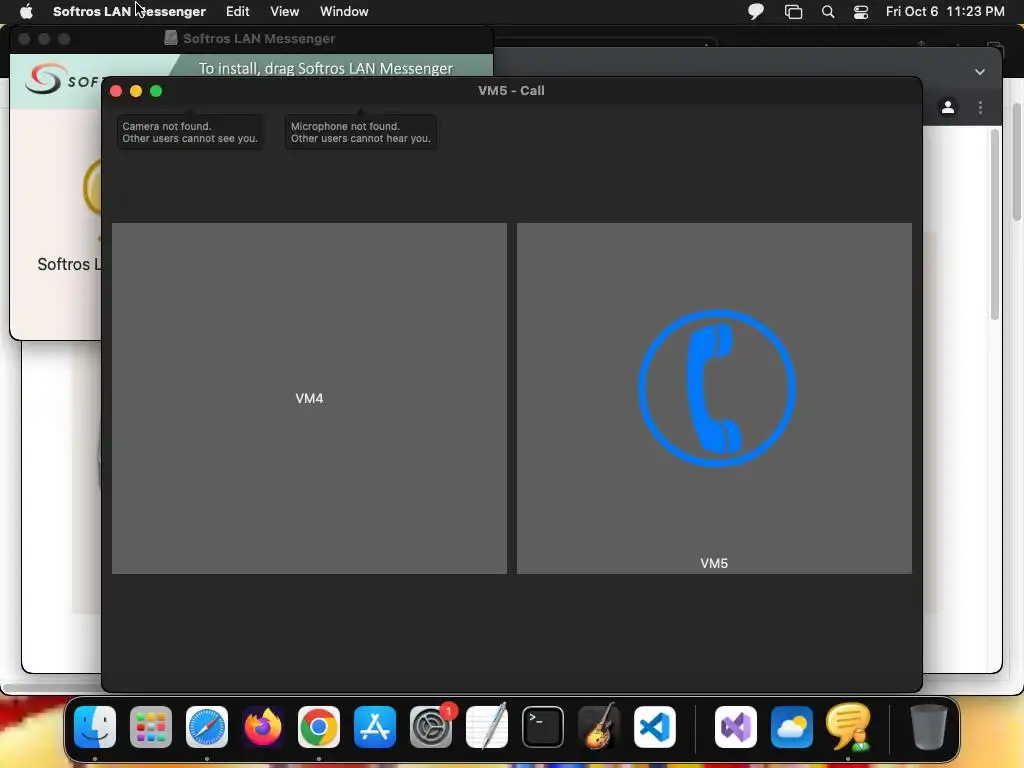Open TextEdit from the Dock
Viewport: 1024px width, 768px height.
[487, 726]
